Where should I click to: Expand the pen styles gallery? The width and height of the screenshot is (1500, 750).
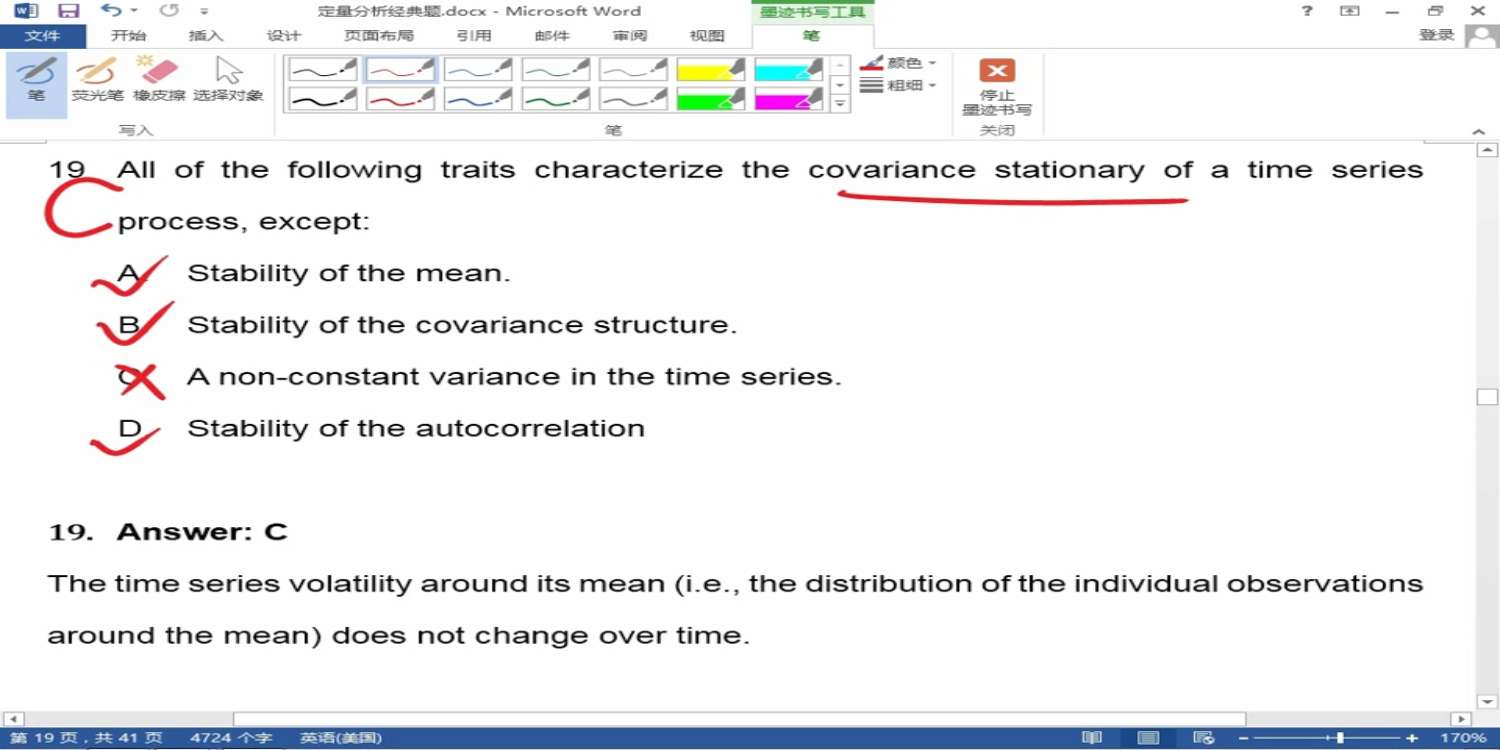(841, 104)
